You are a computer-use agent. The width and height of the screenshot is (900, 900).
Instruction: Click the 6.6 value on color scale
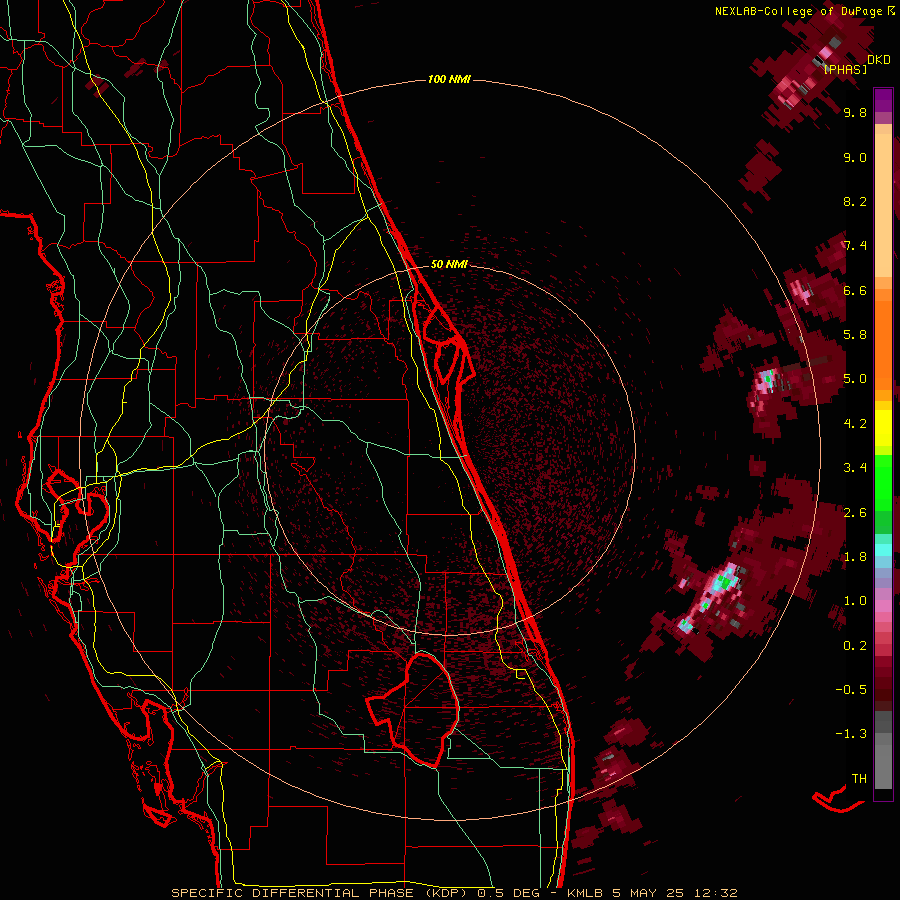[855, 290]
